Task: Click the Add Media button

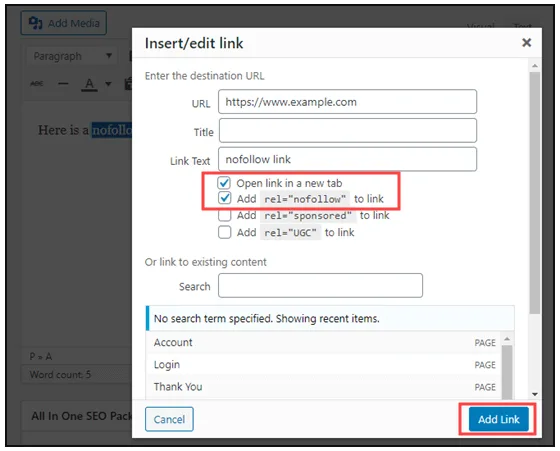Action: [64, 23]
